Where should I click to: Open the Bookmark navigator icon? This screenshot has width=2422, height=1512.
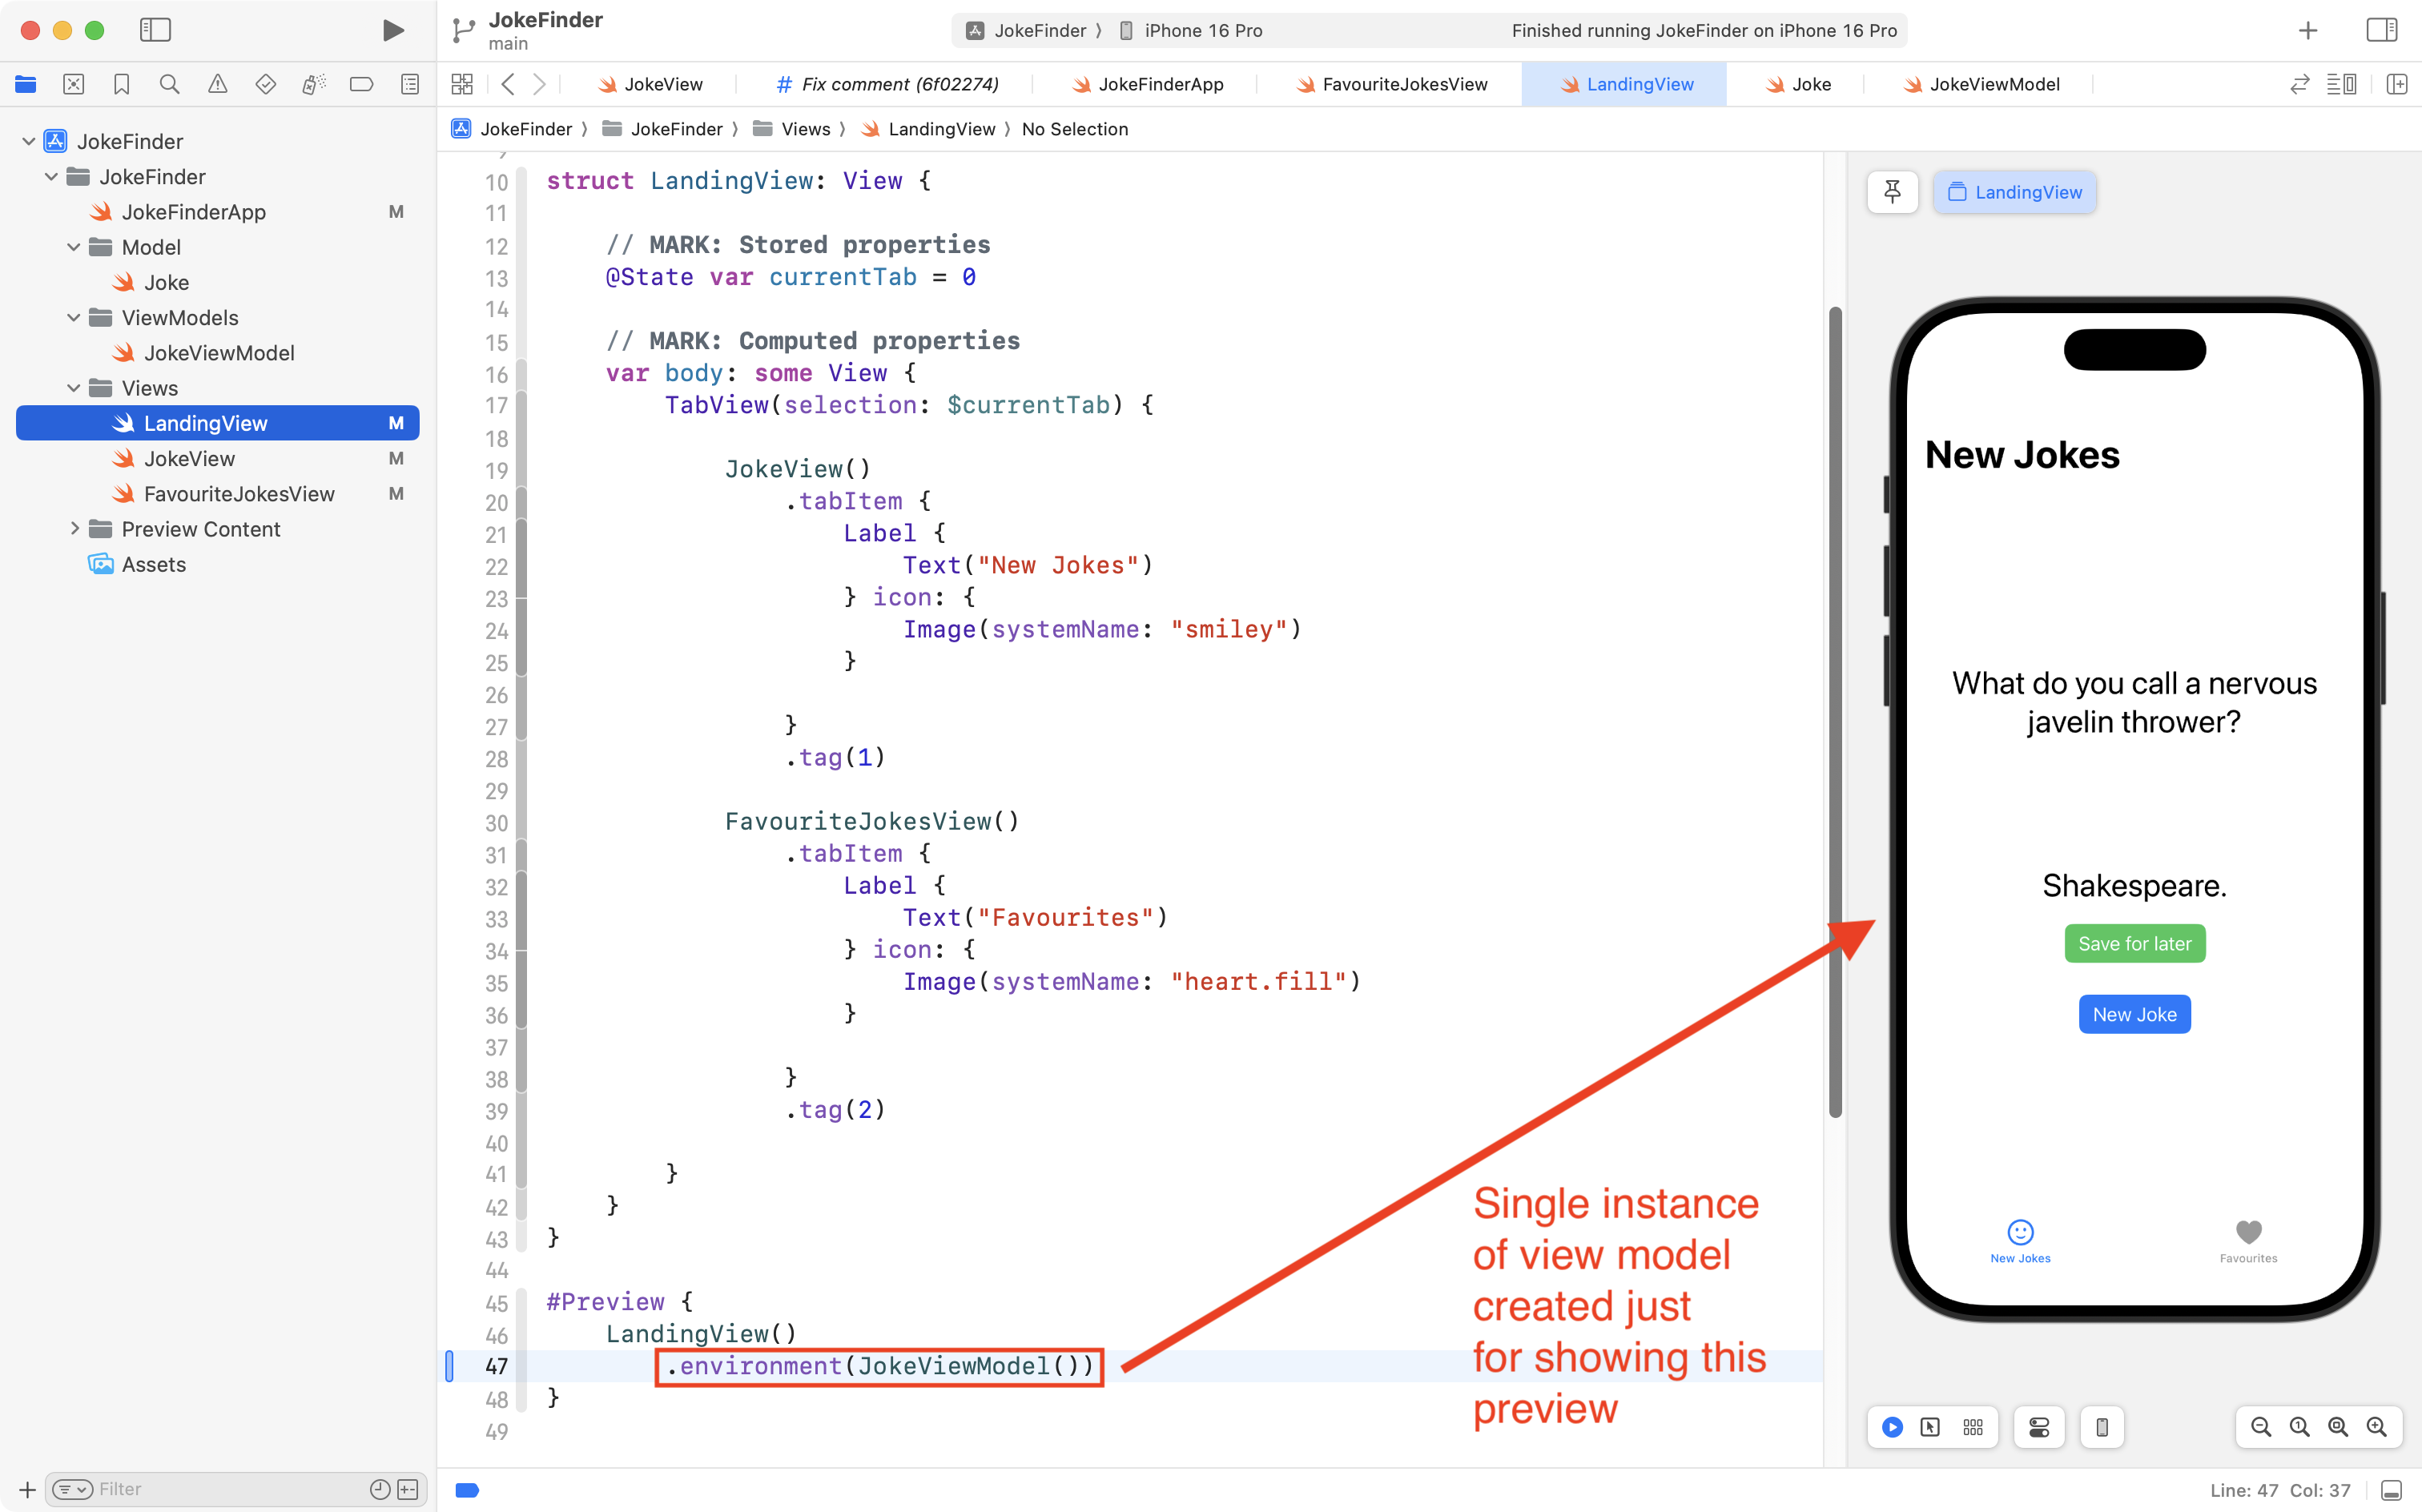click(121, 84)
